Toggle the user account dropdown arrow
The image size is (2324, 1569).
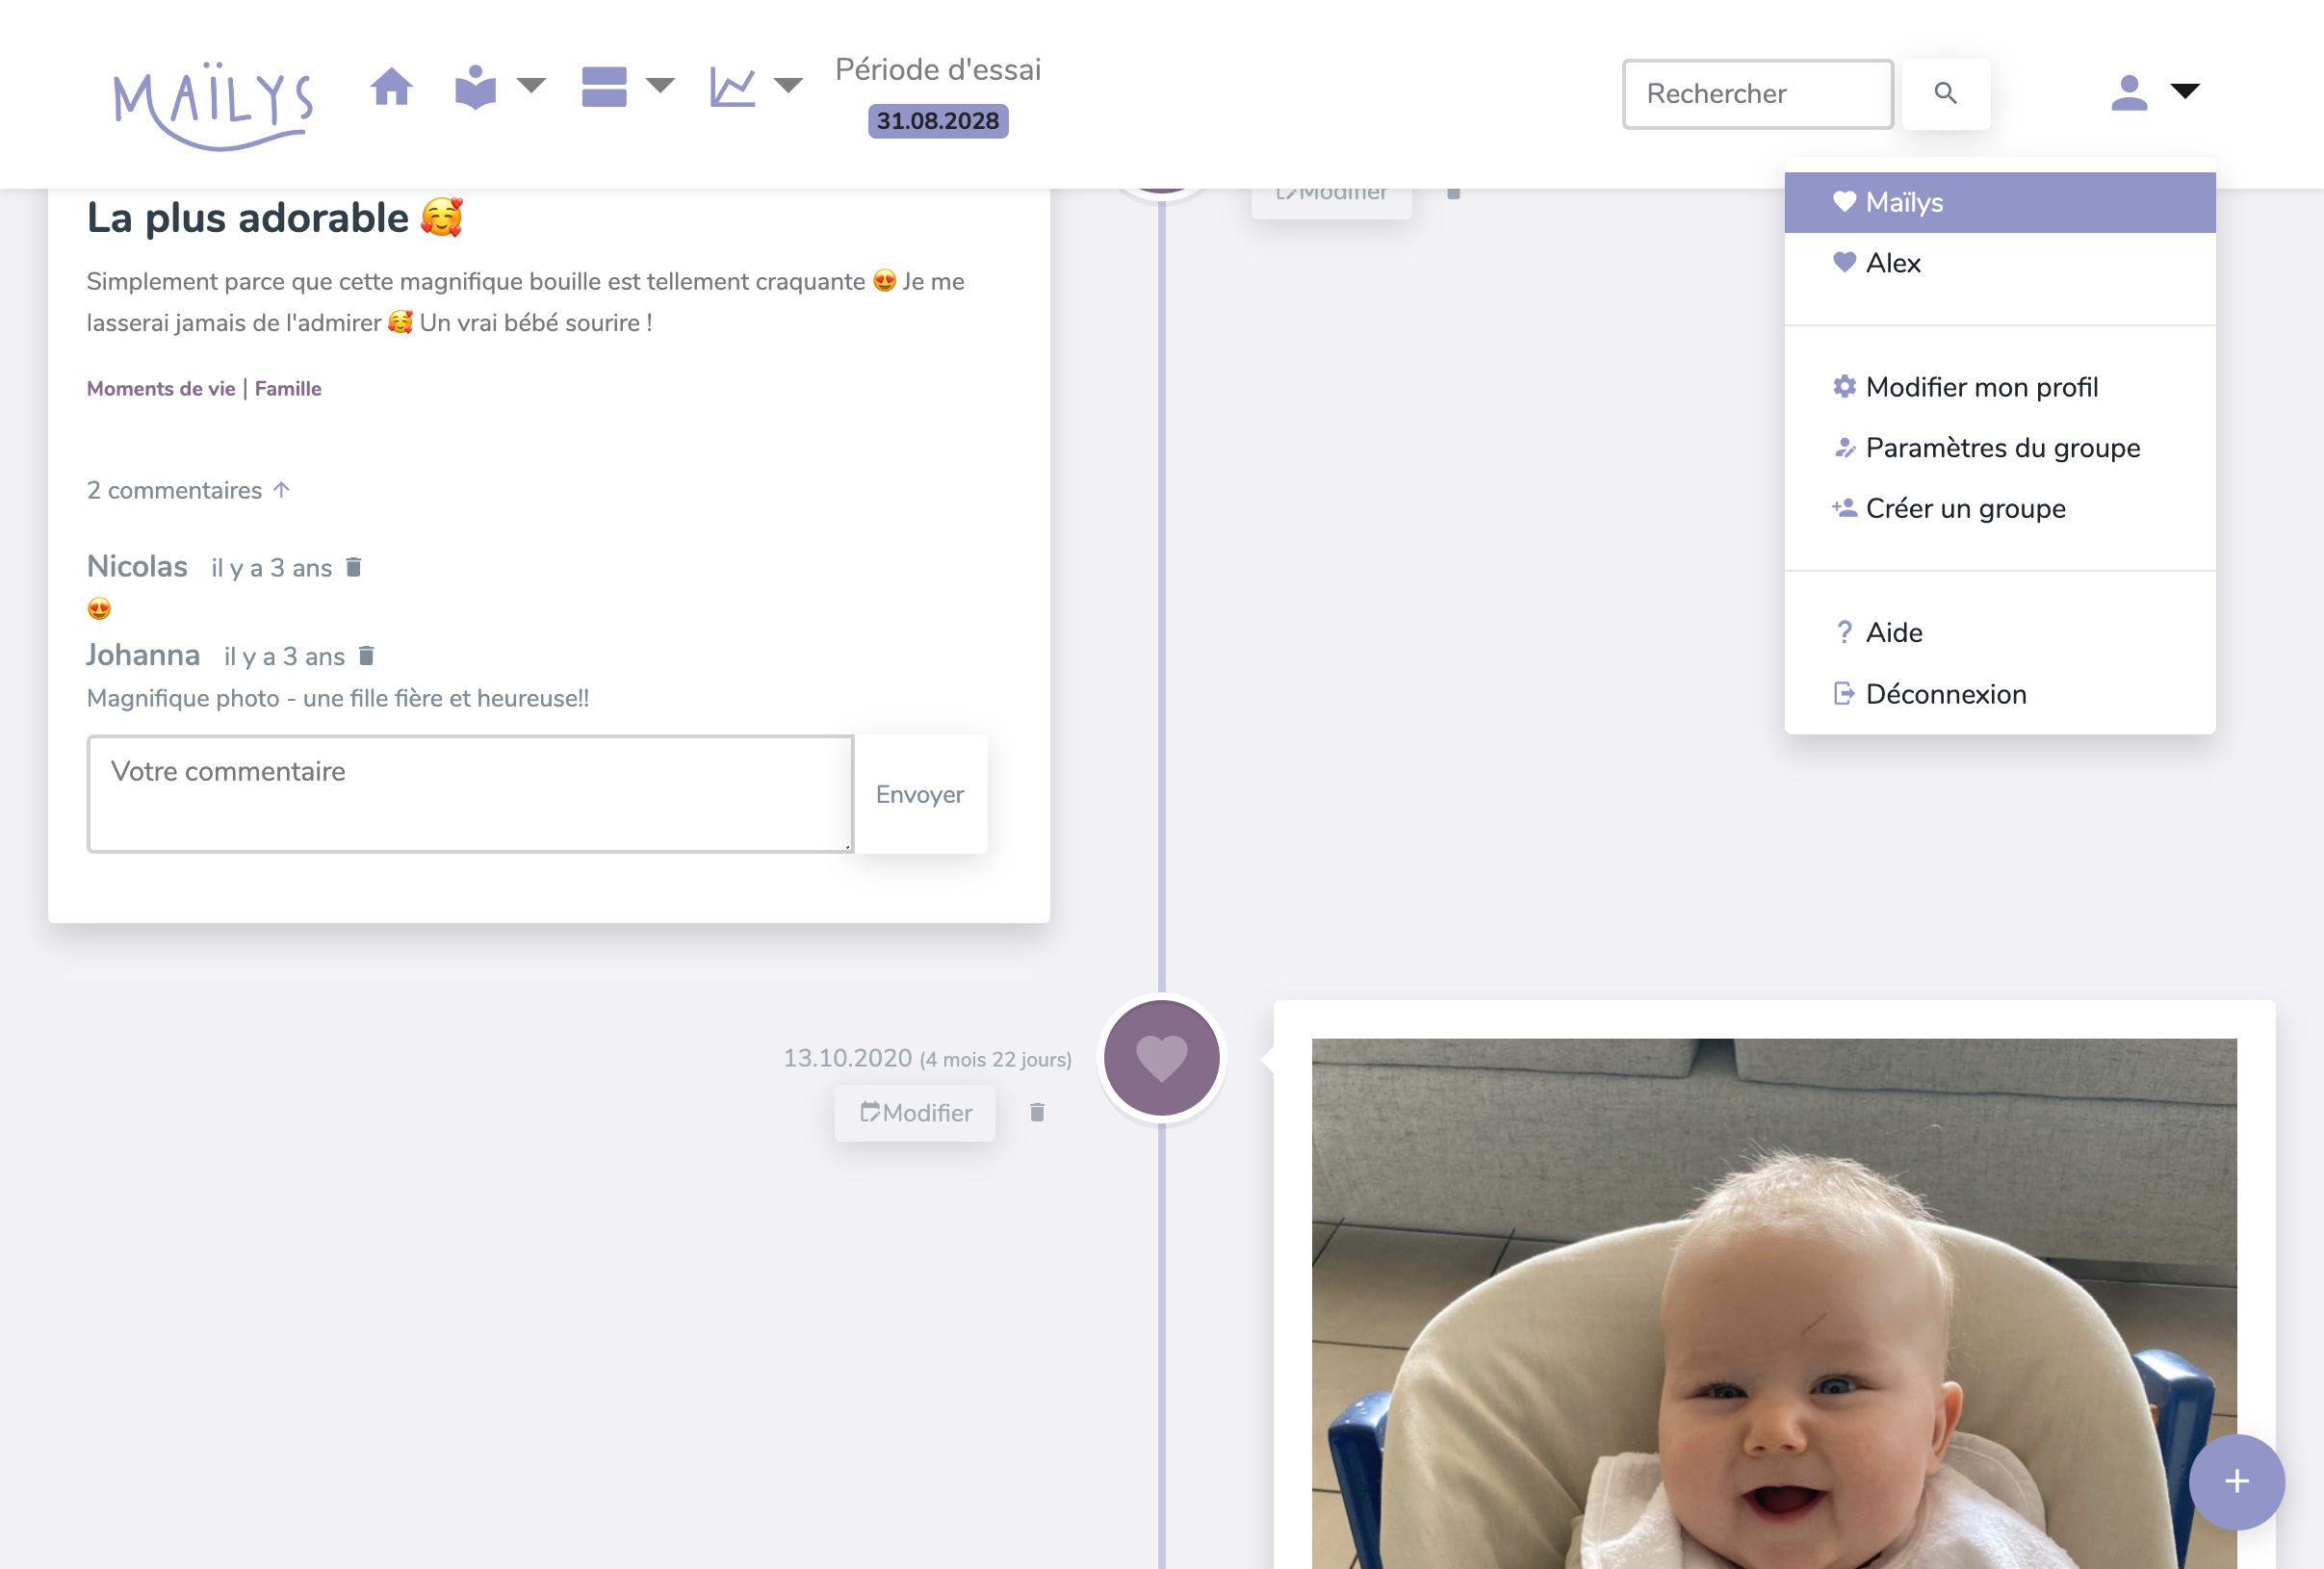click(x=2185, y=91)
